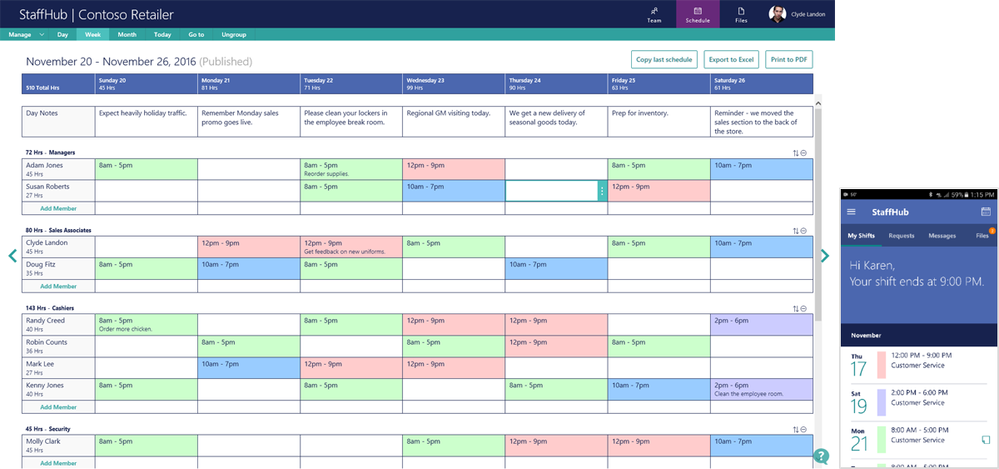999x469 pixels.
Task: Open the help question mark bubble
Action: [821, 456]
